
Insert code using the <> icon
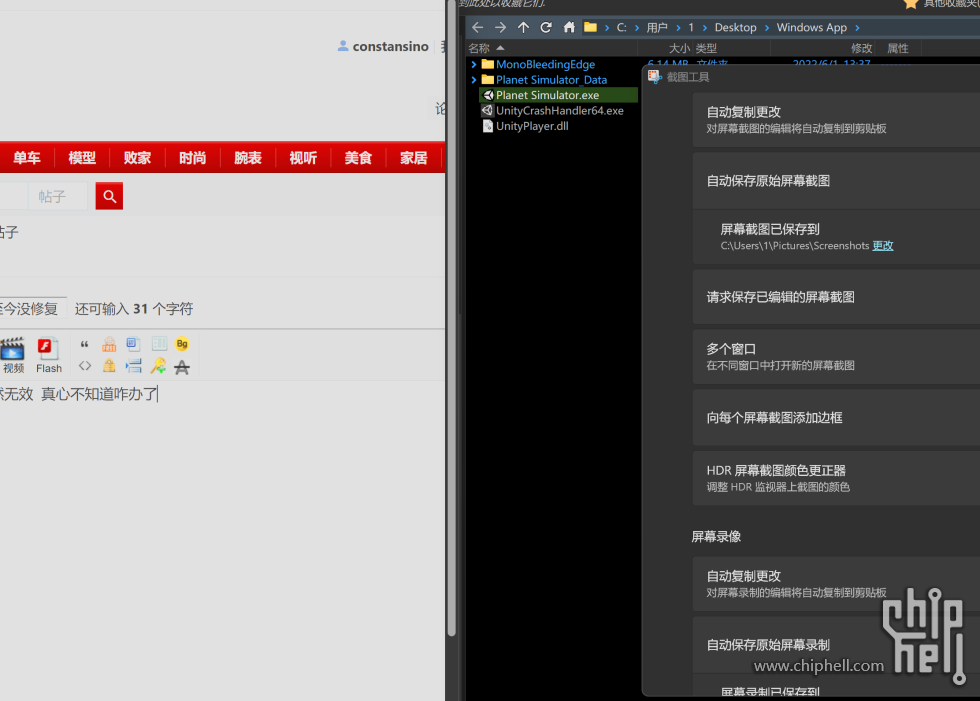coord(85,365)
